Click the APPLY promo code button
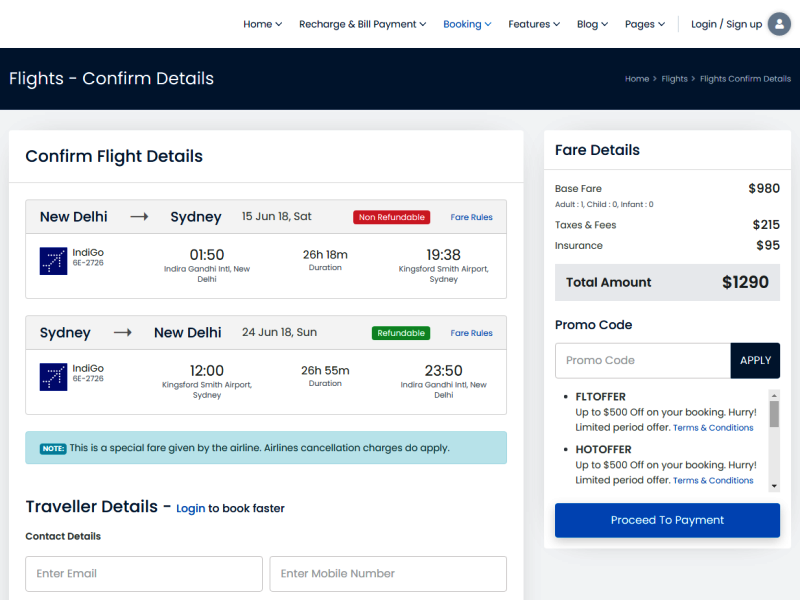This screenshot has width=800, height=600. pos(755,360)
